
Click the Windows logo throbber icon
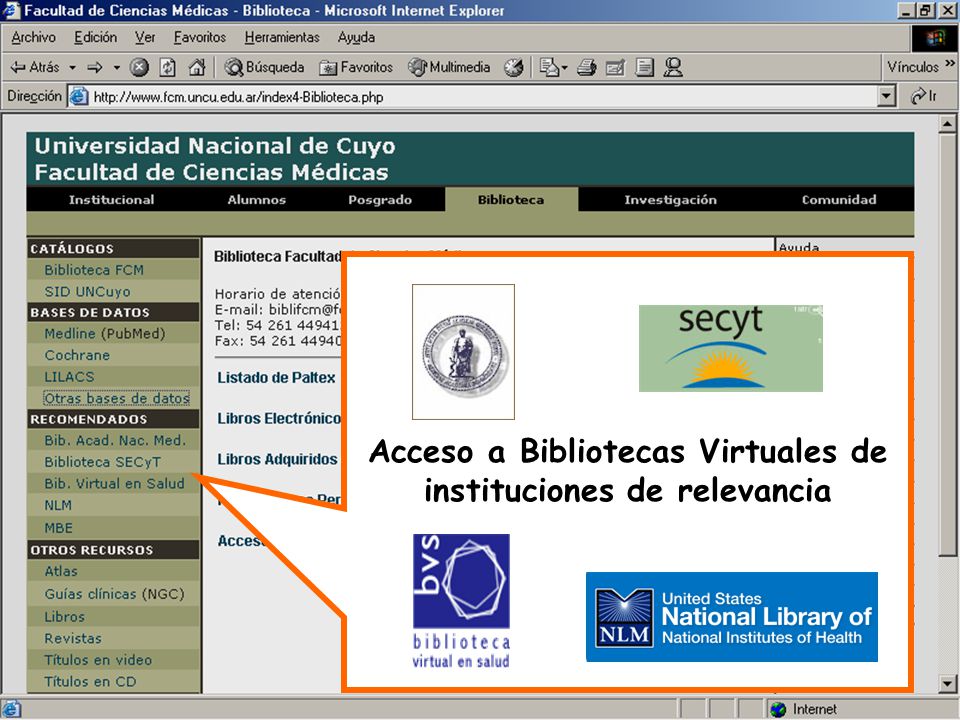[934, 38]
